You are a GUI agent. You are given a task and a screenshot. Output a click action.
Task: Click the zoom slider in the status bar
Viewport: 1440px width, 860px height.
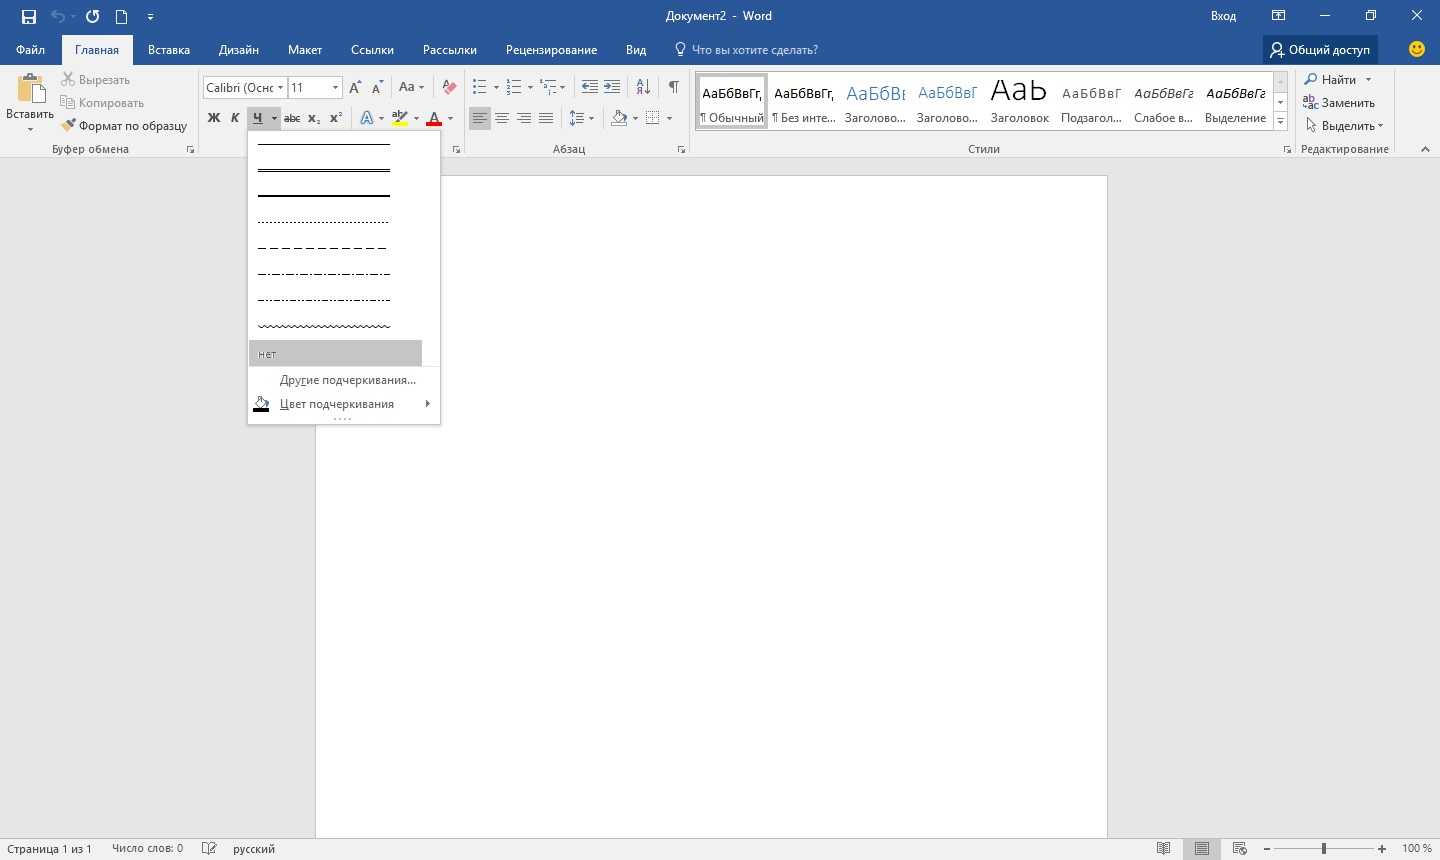[x=1323, y=849]
